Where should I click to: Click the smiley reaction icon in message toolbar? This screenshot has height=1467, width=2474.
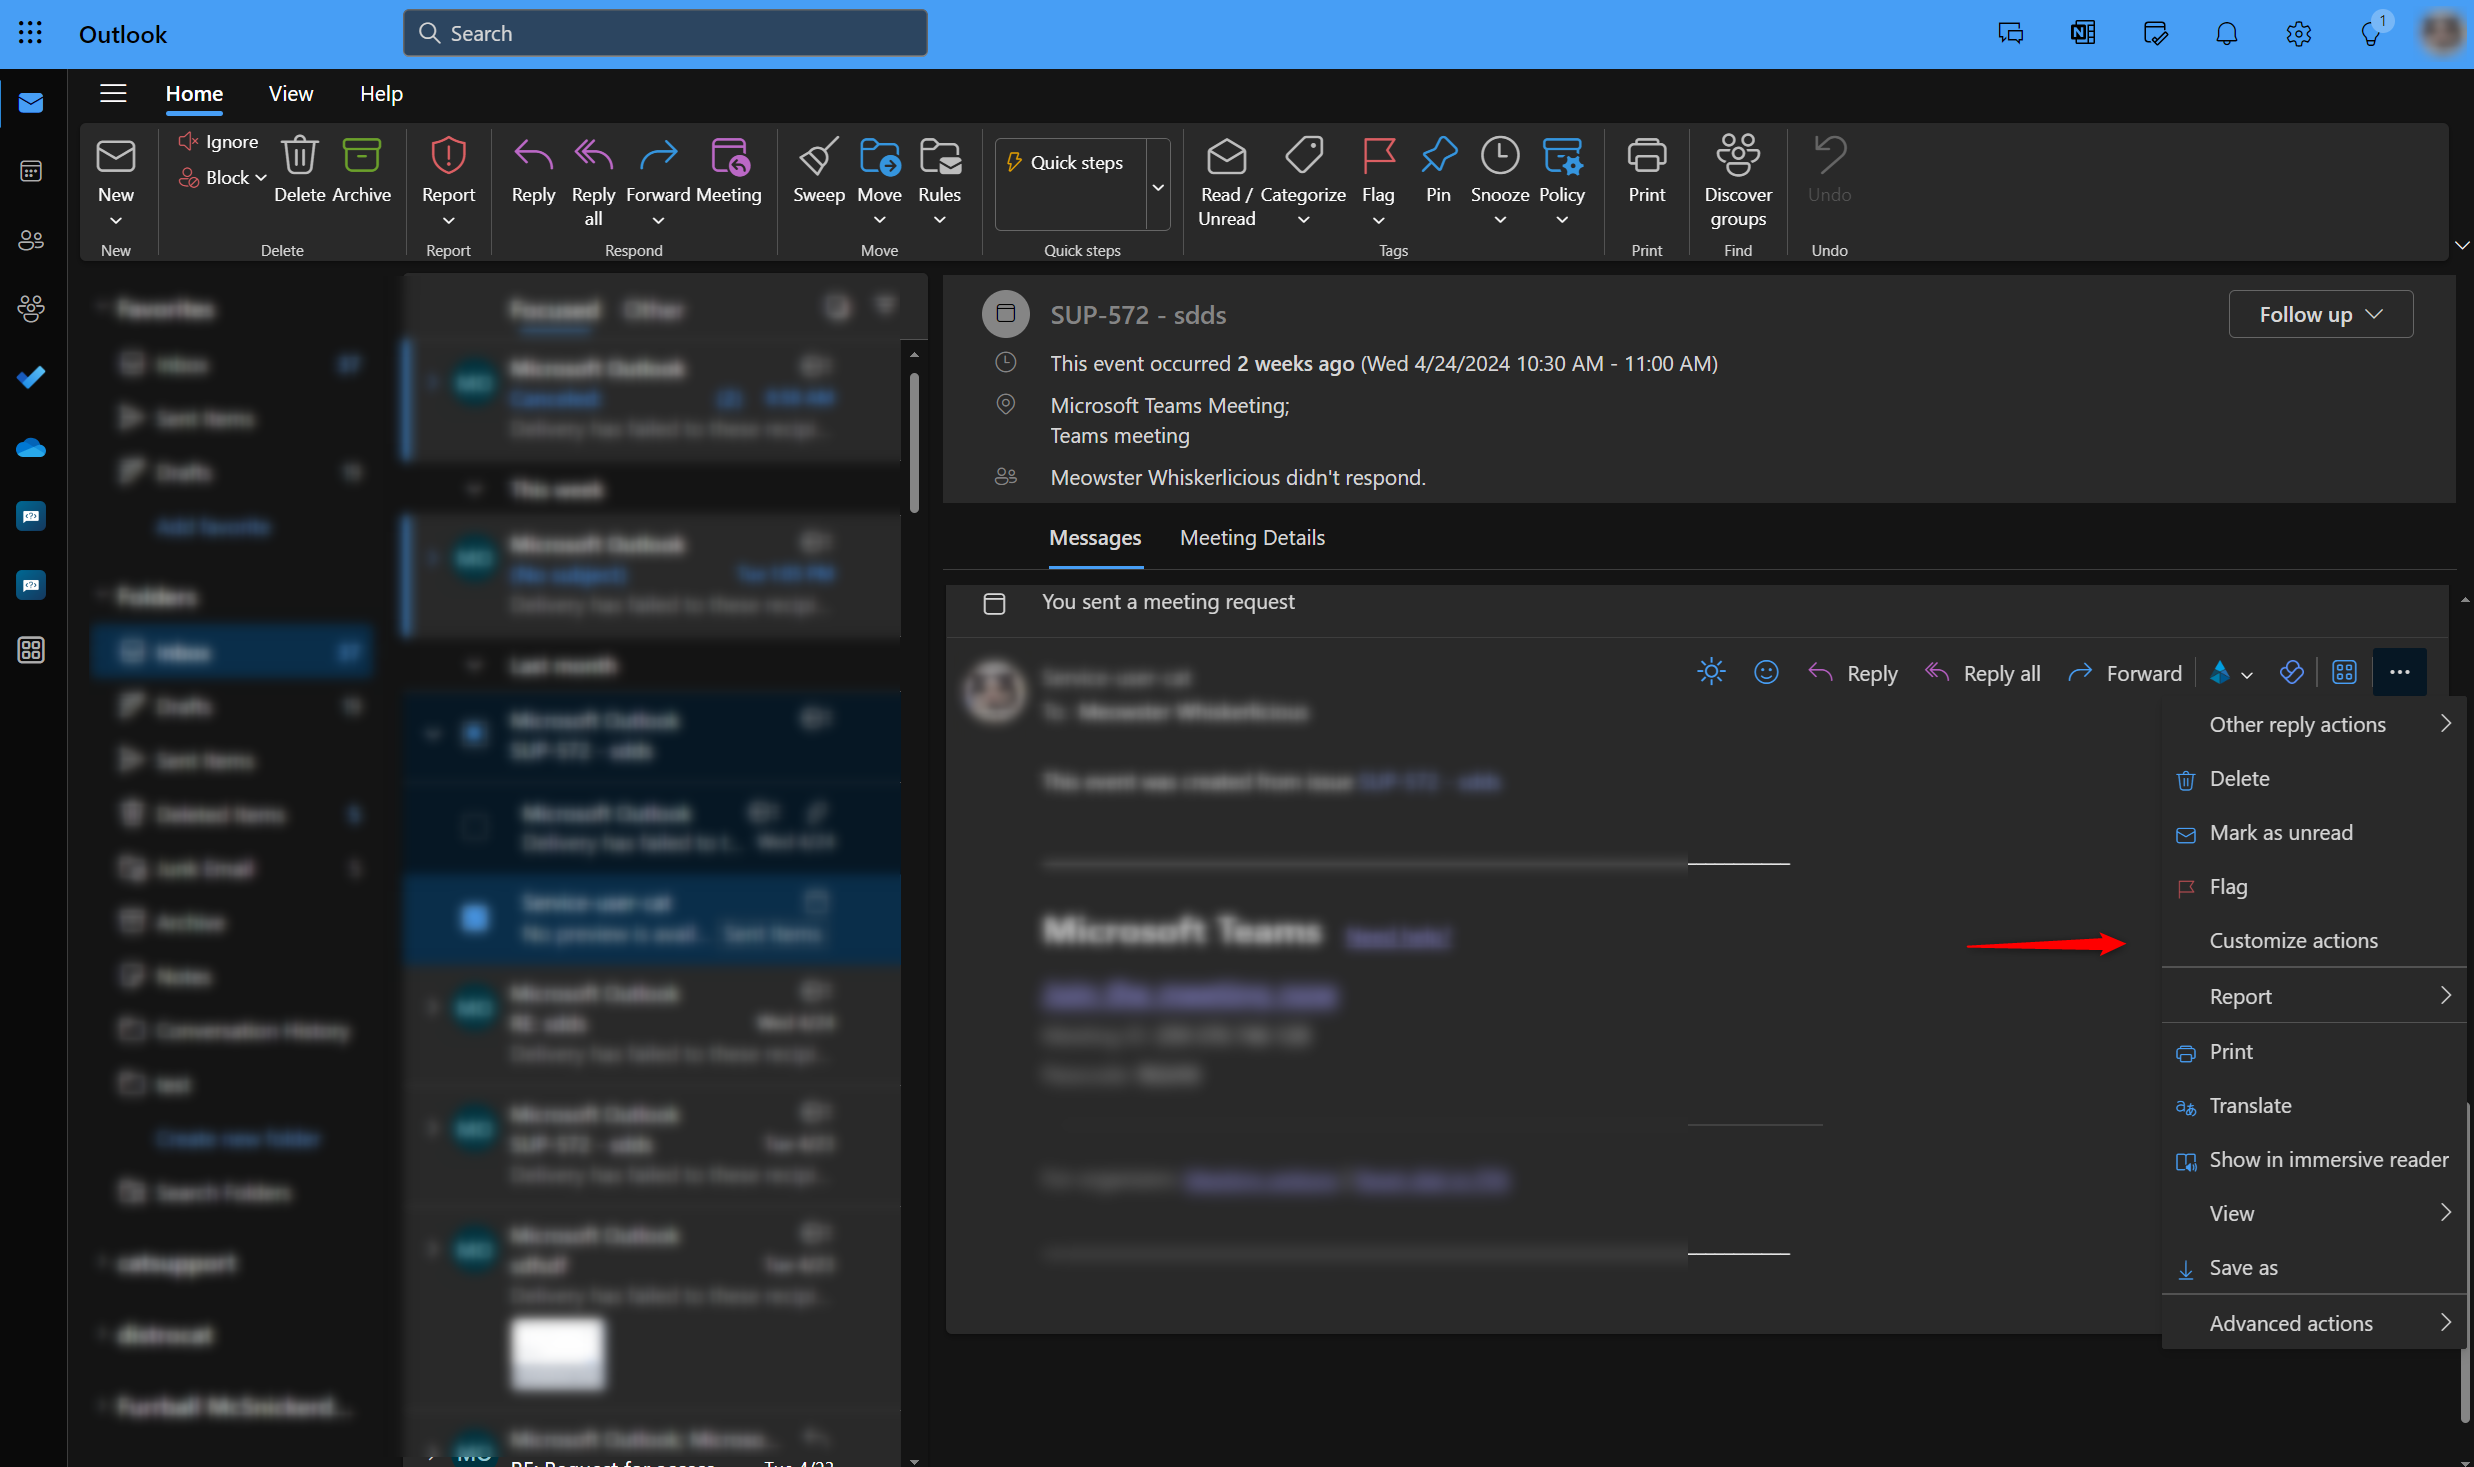point(1766,673)
